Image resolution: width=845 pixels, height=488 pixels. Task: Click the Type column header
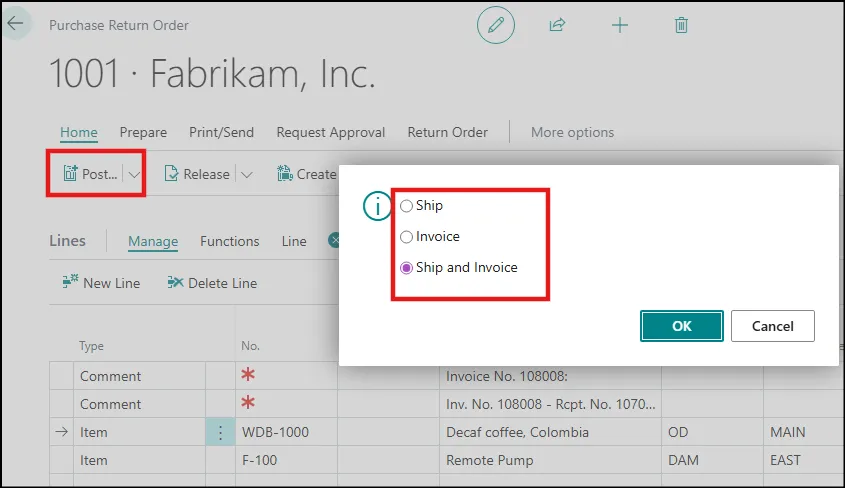click(x=91, y=346)
